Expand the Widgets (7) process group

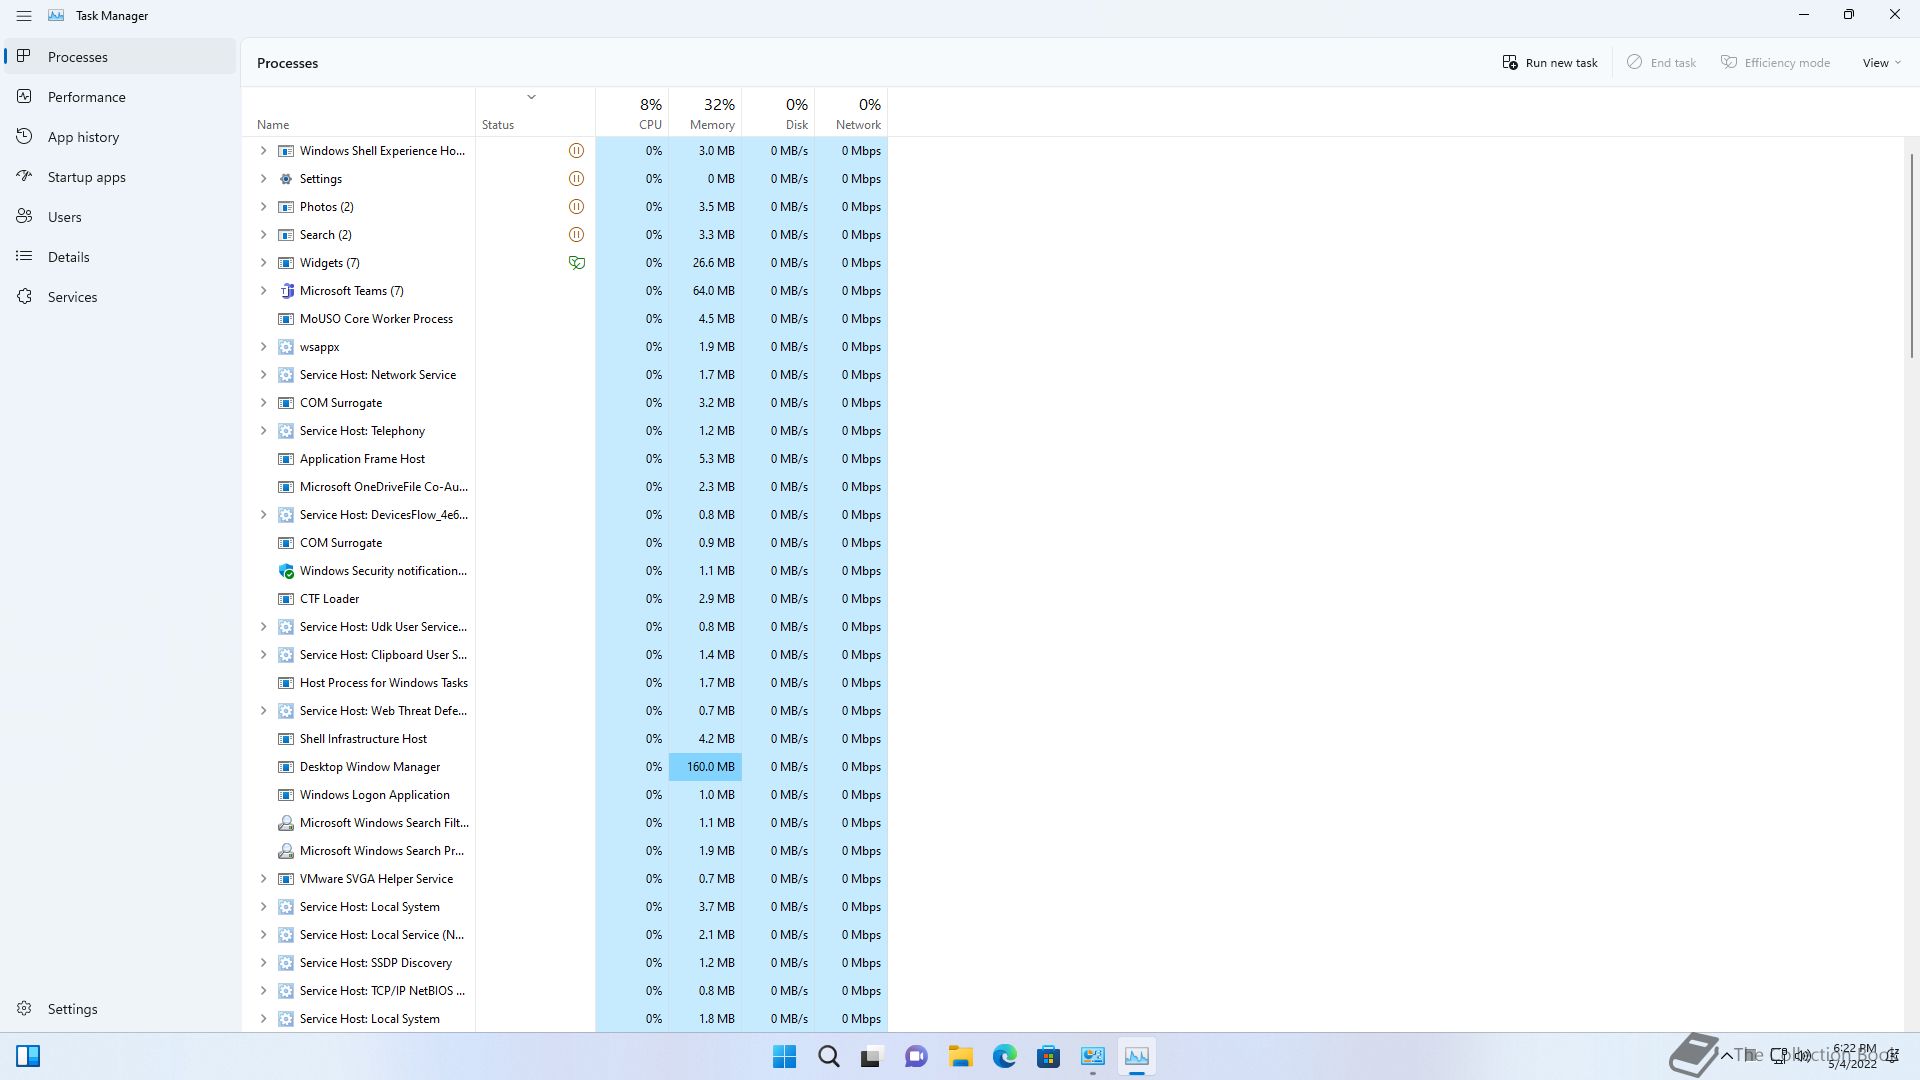click(x=263, y=263)
